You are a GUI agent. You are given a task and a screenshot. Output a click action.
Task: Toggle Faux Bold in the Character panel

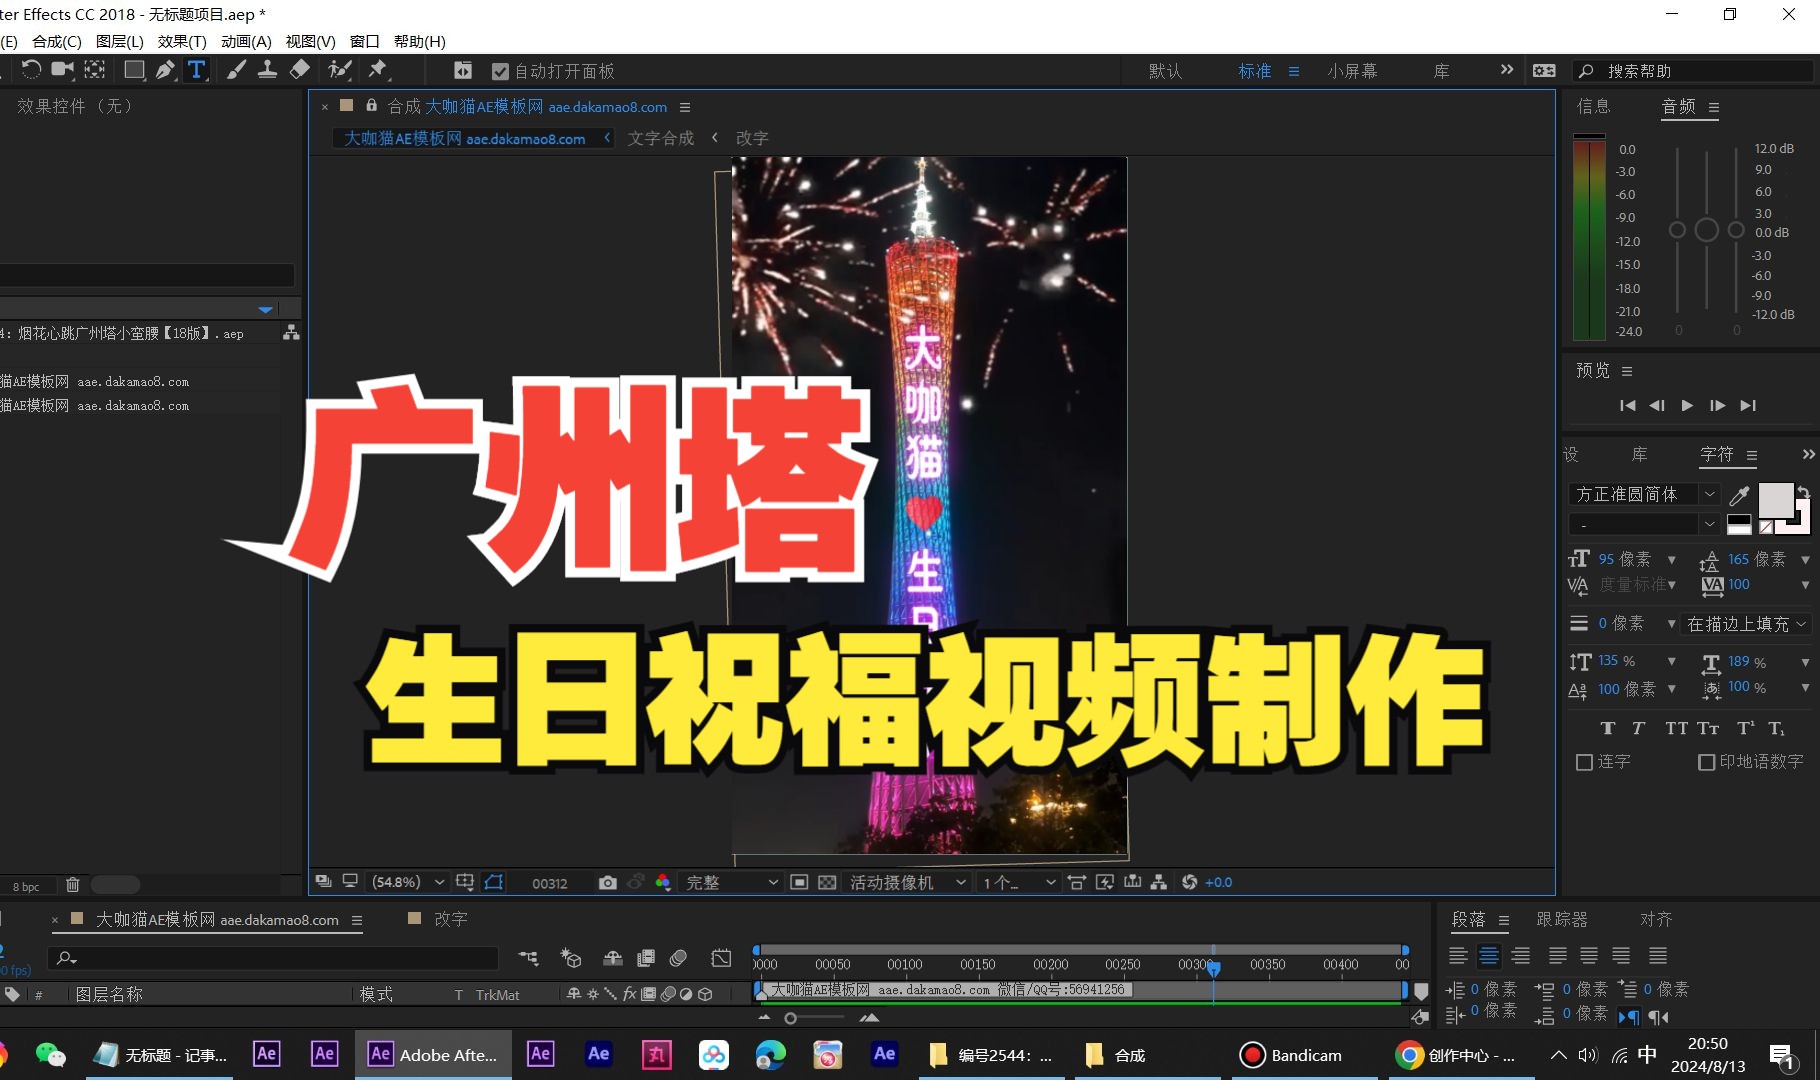click(1607, 728)
